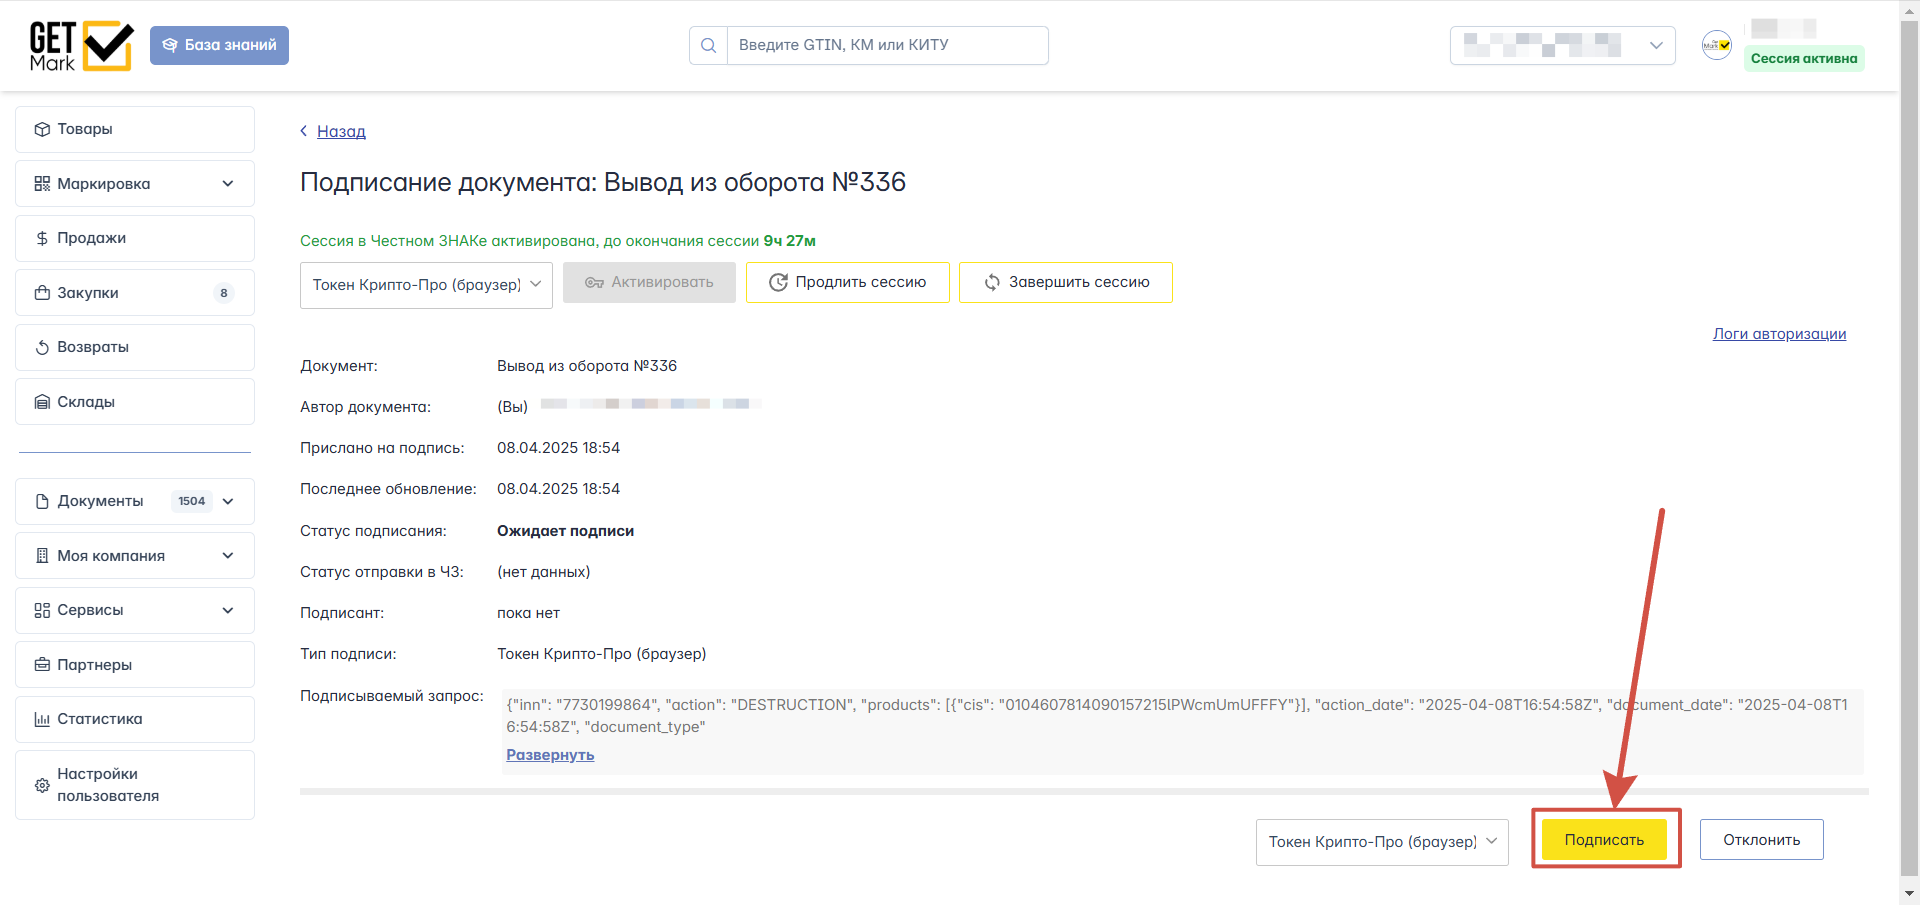Viewport: 1920px width, 905px height.
Task: Click the Статистика chart icon
Action: coord(42,719)
